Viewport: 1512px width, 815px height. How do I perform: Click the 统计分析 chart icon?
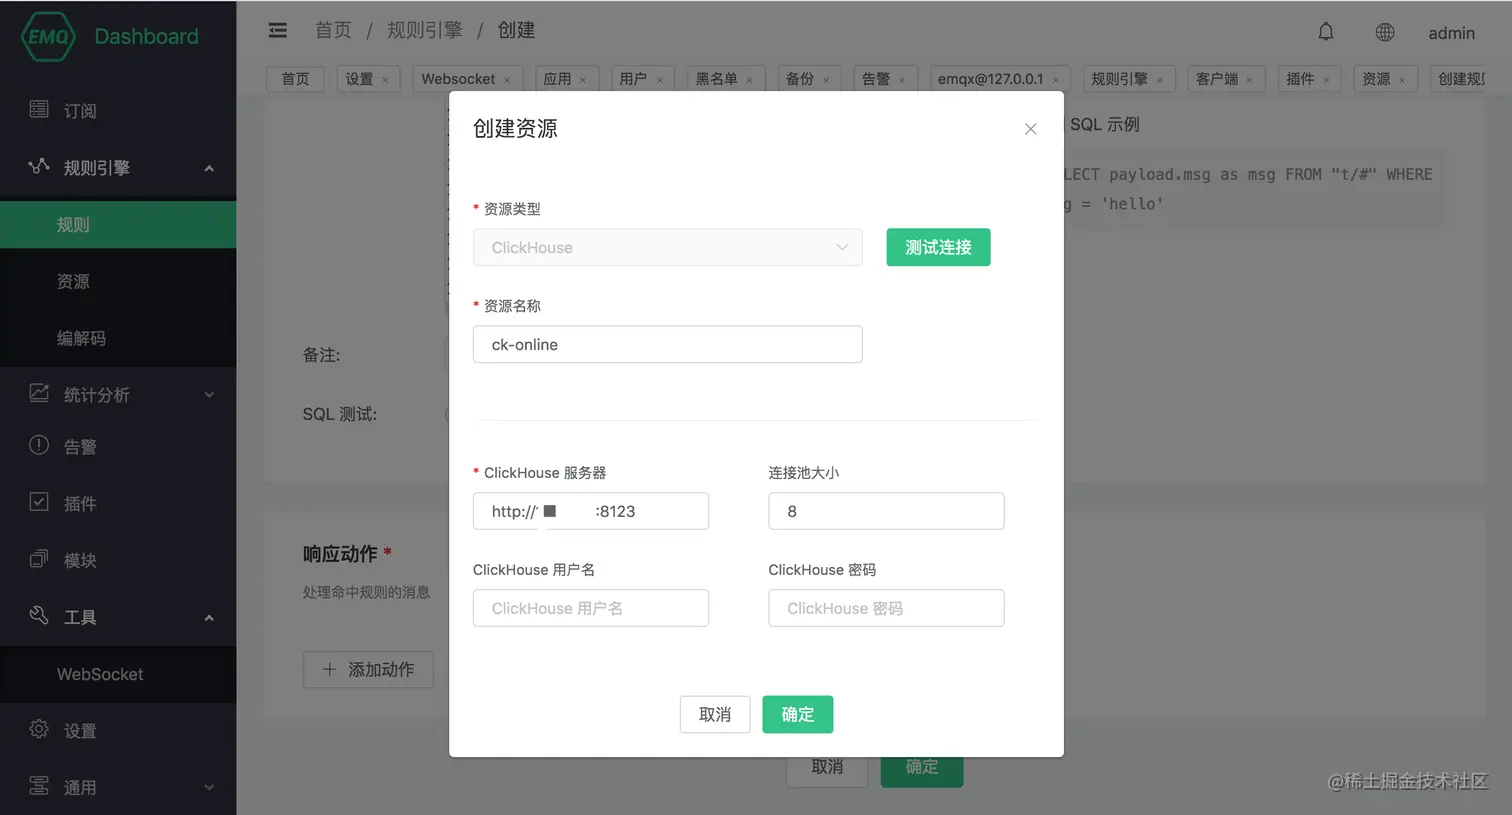(39, 393)
